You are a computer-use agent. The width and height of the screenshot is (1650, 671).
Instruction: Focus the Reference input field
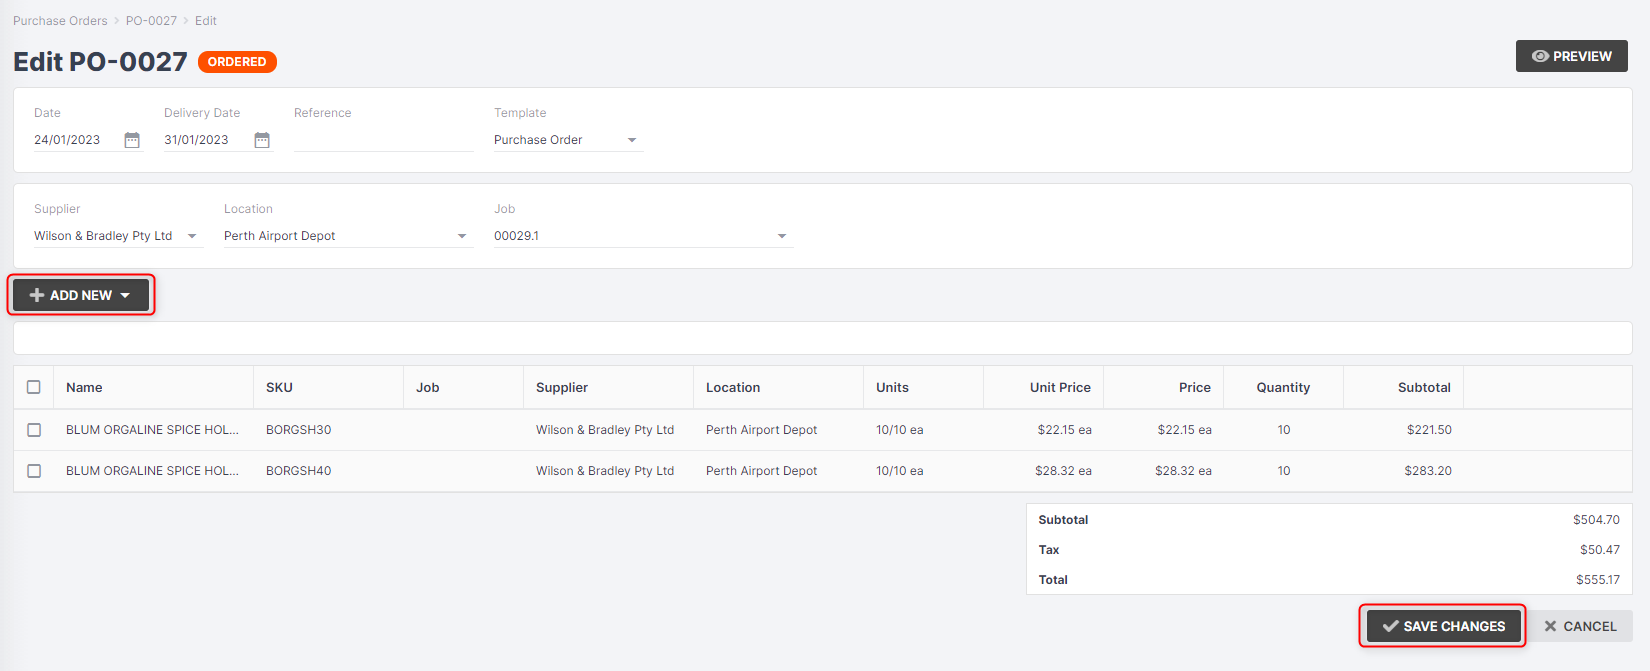click(x=384, y=140)
